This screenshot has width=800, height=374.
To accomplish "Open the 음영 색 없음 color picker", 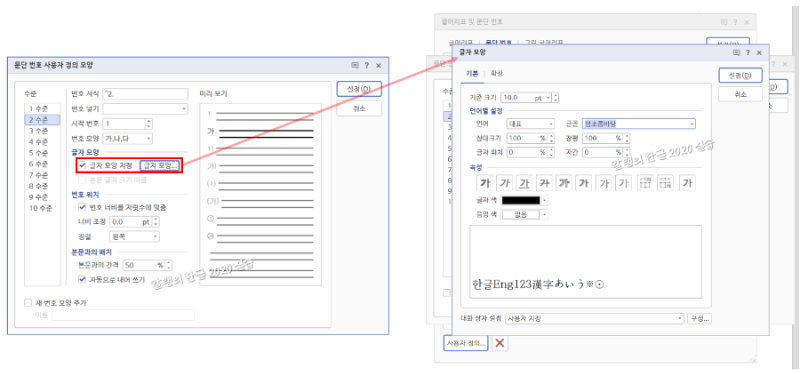I will [x=524, y=215].
